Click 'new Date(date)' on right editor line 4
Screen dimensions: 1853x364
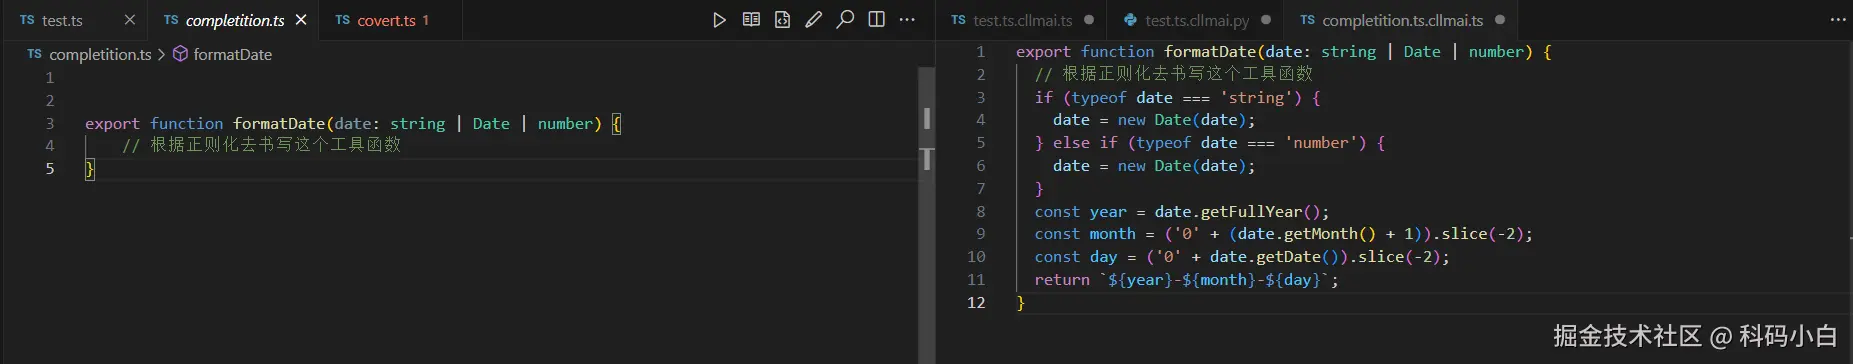click(x=1182, y=120)
